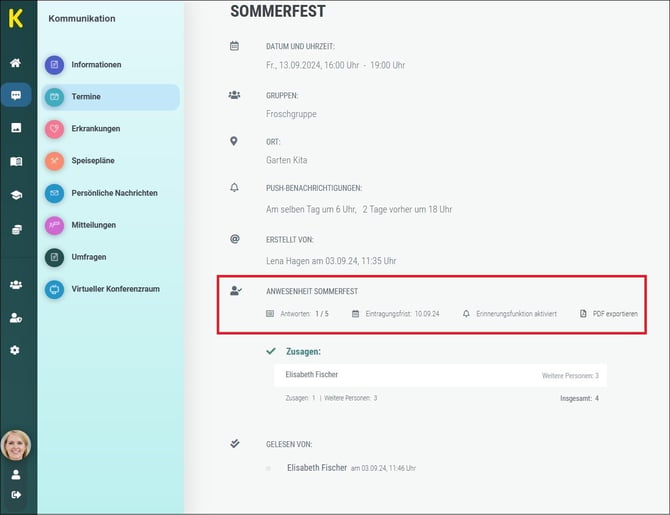Select the chat bubble communication icon
Image resolution: width=670 pixels, height=515 pixels.
pyautogui.click(x=16, y=95)
